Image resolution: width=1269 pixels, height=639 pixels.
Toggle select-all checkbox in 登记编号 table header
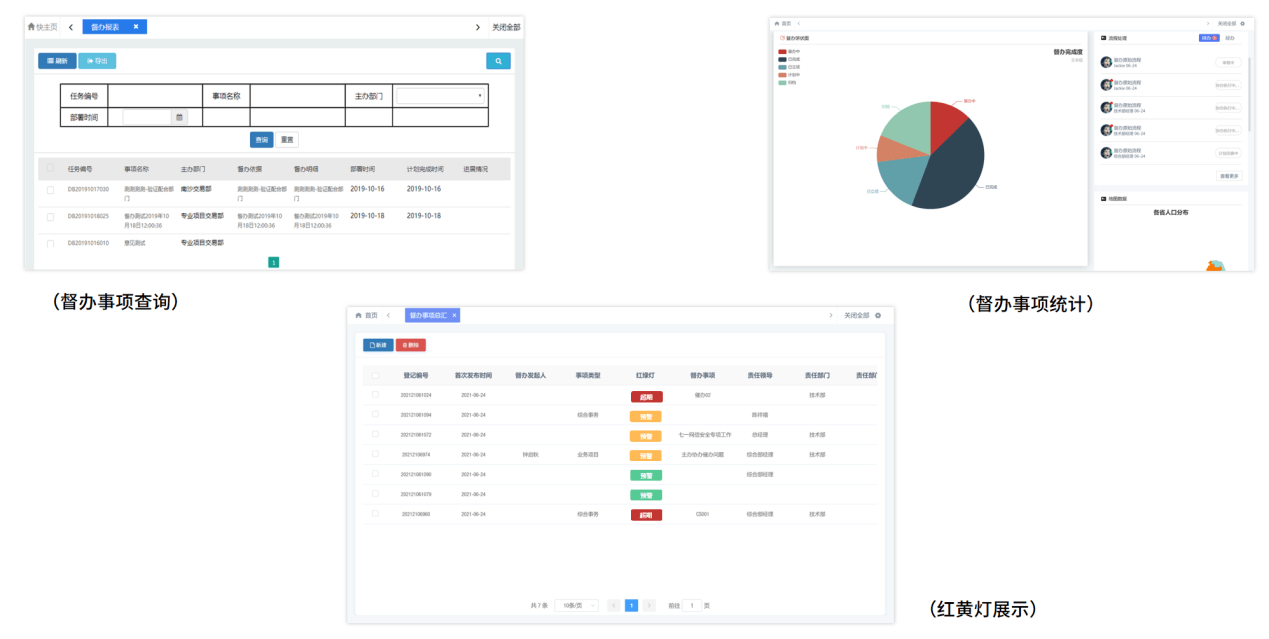(x=376, y=376)
